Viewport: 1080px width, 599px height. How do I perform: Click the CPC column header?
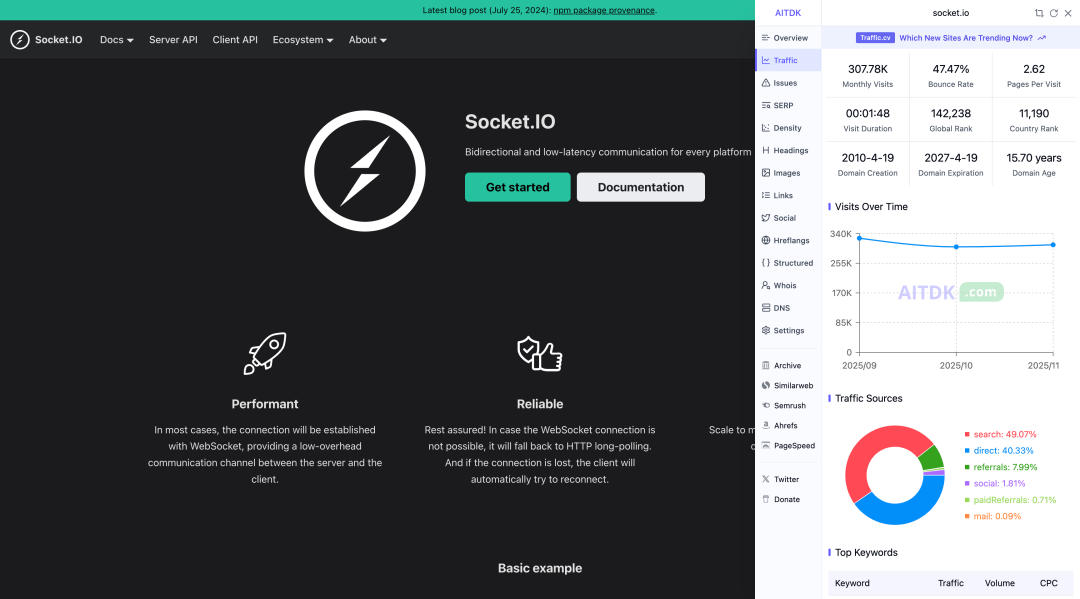(1048, 583)
